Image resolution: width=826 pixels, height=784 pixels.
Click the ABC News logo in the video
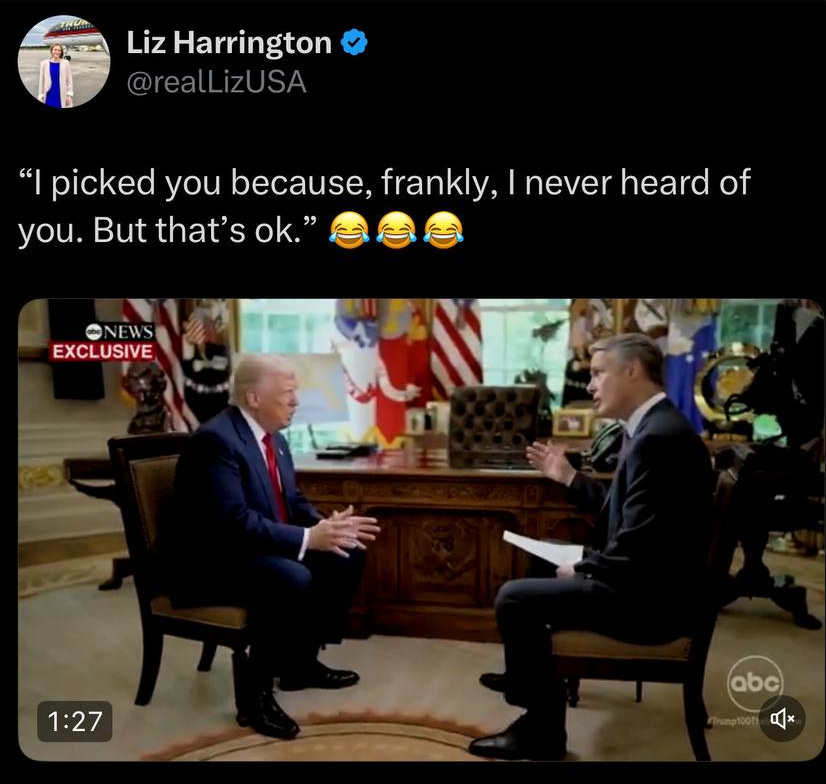(120, 332)
